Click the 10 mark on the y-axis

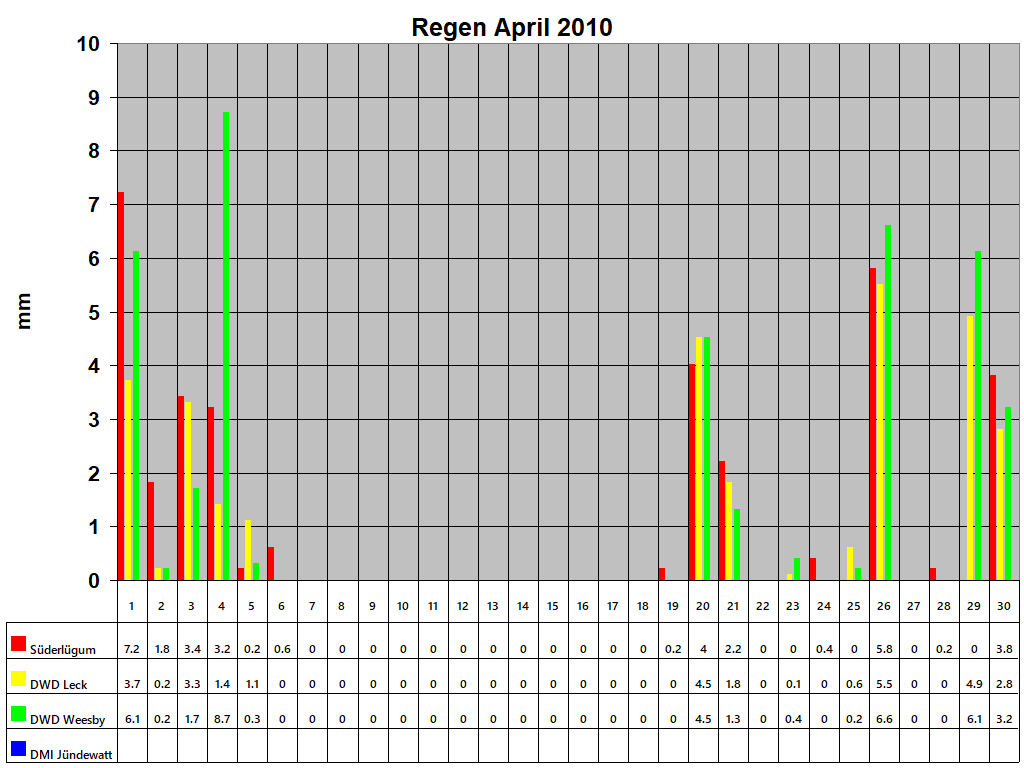(x=90, y=43)
